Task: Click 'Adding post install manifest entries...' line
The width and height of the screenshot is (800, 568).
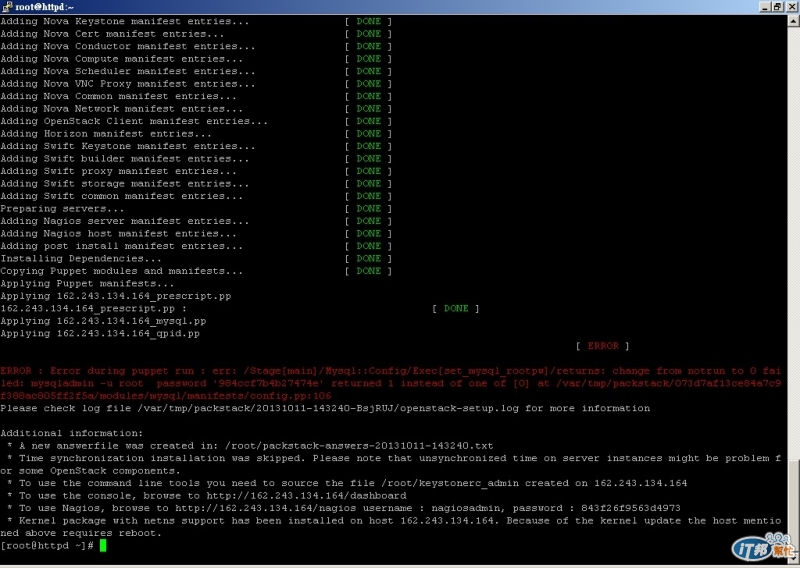Action: point(121,246)
